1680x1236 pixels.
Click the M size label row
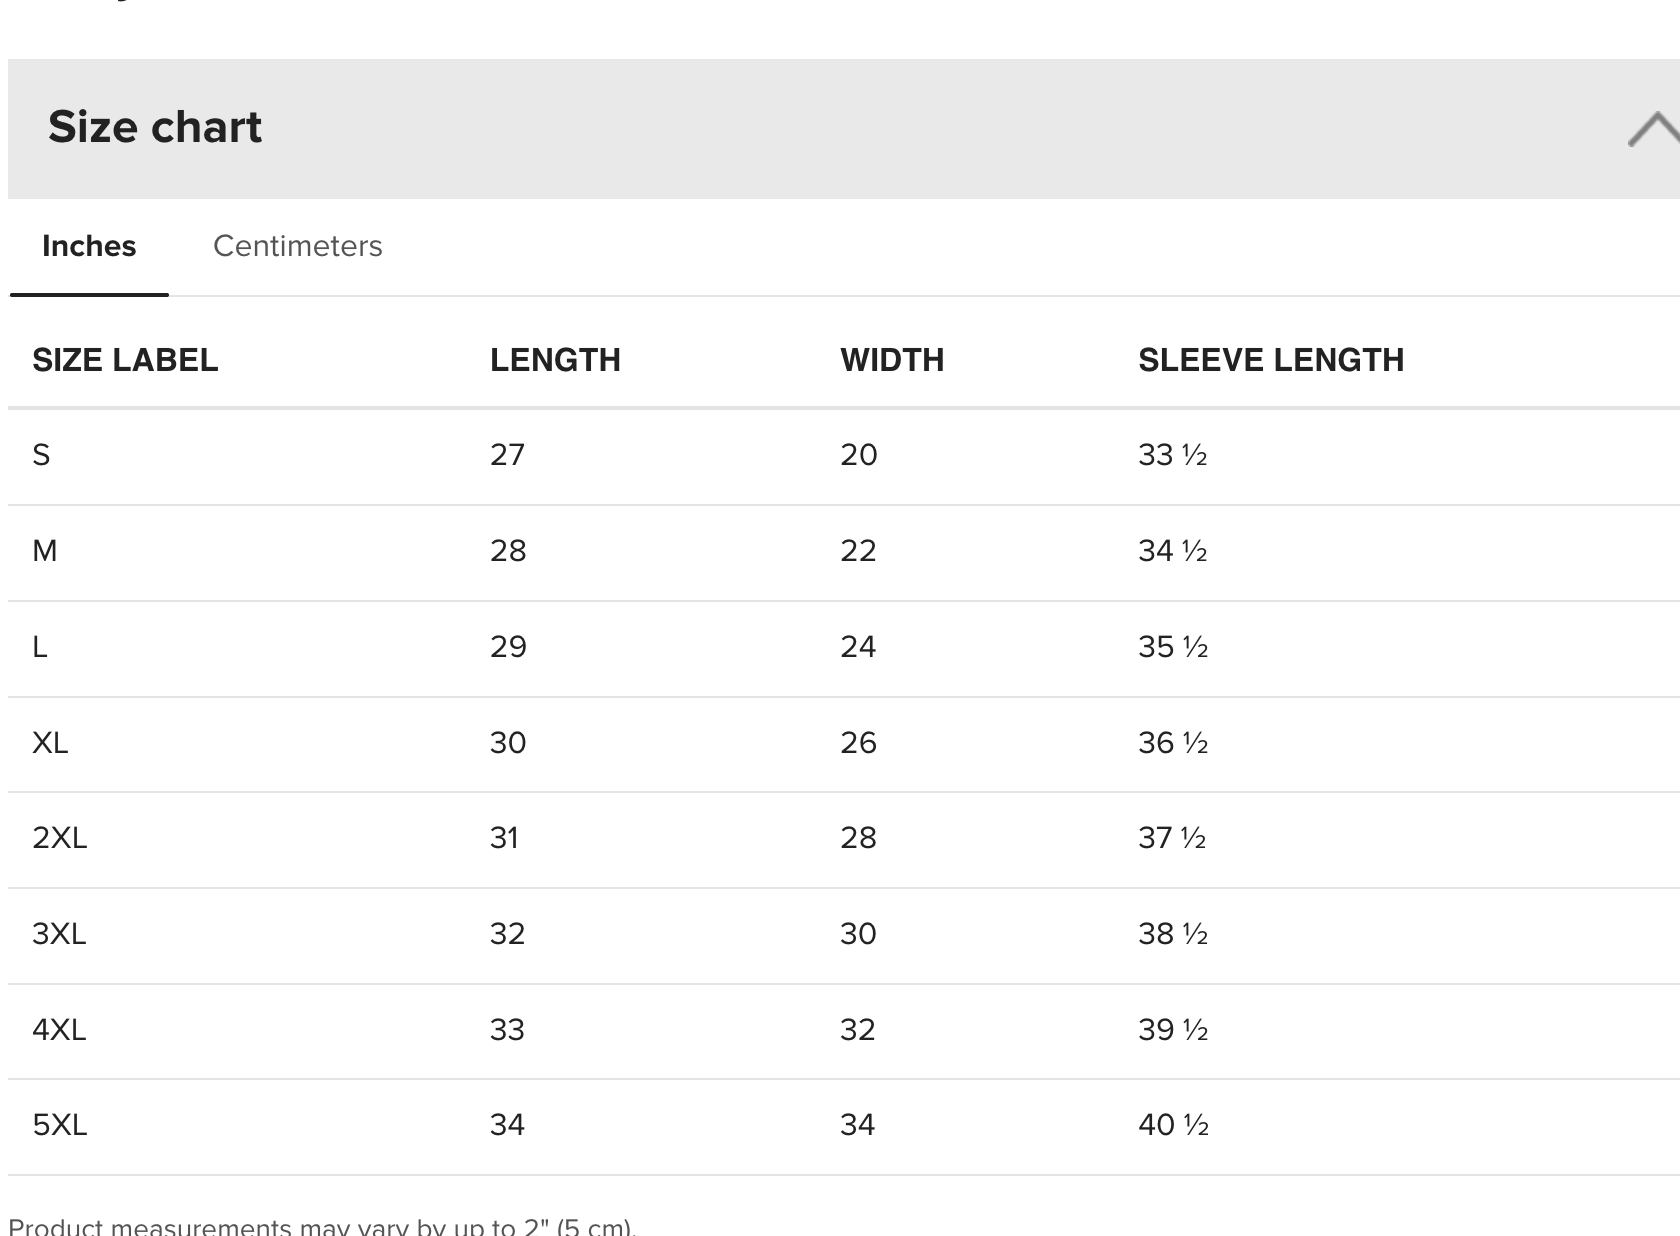pos(45,551)
